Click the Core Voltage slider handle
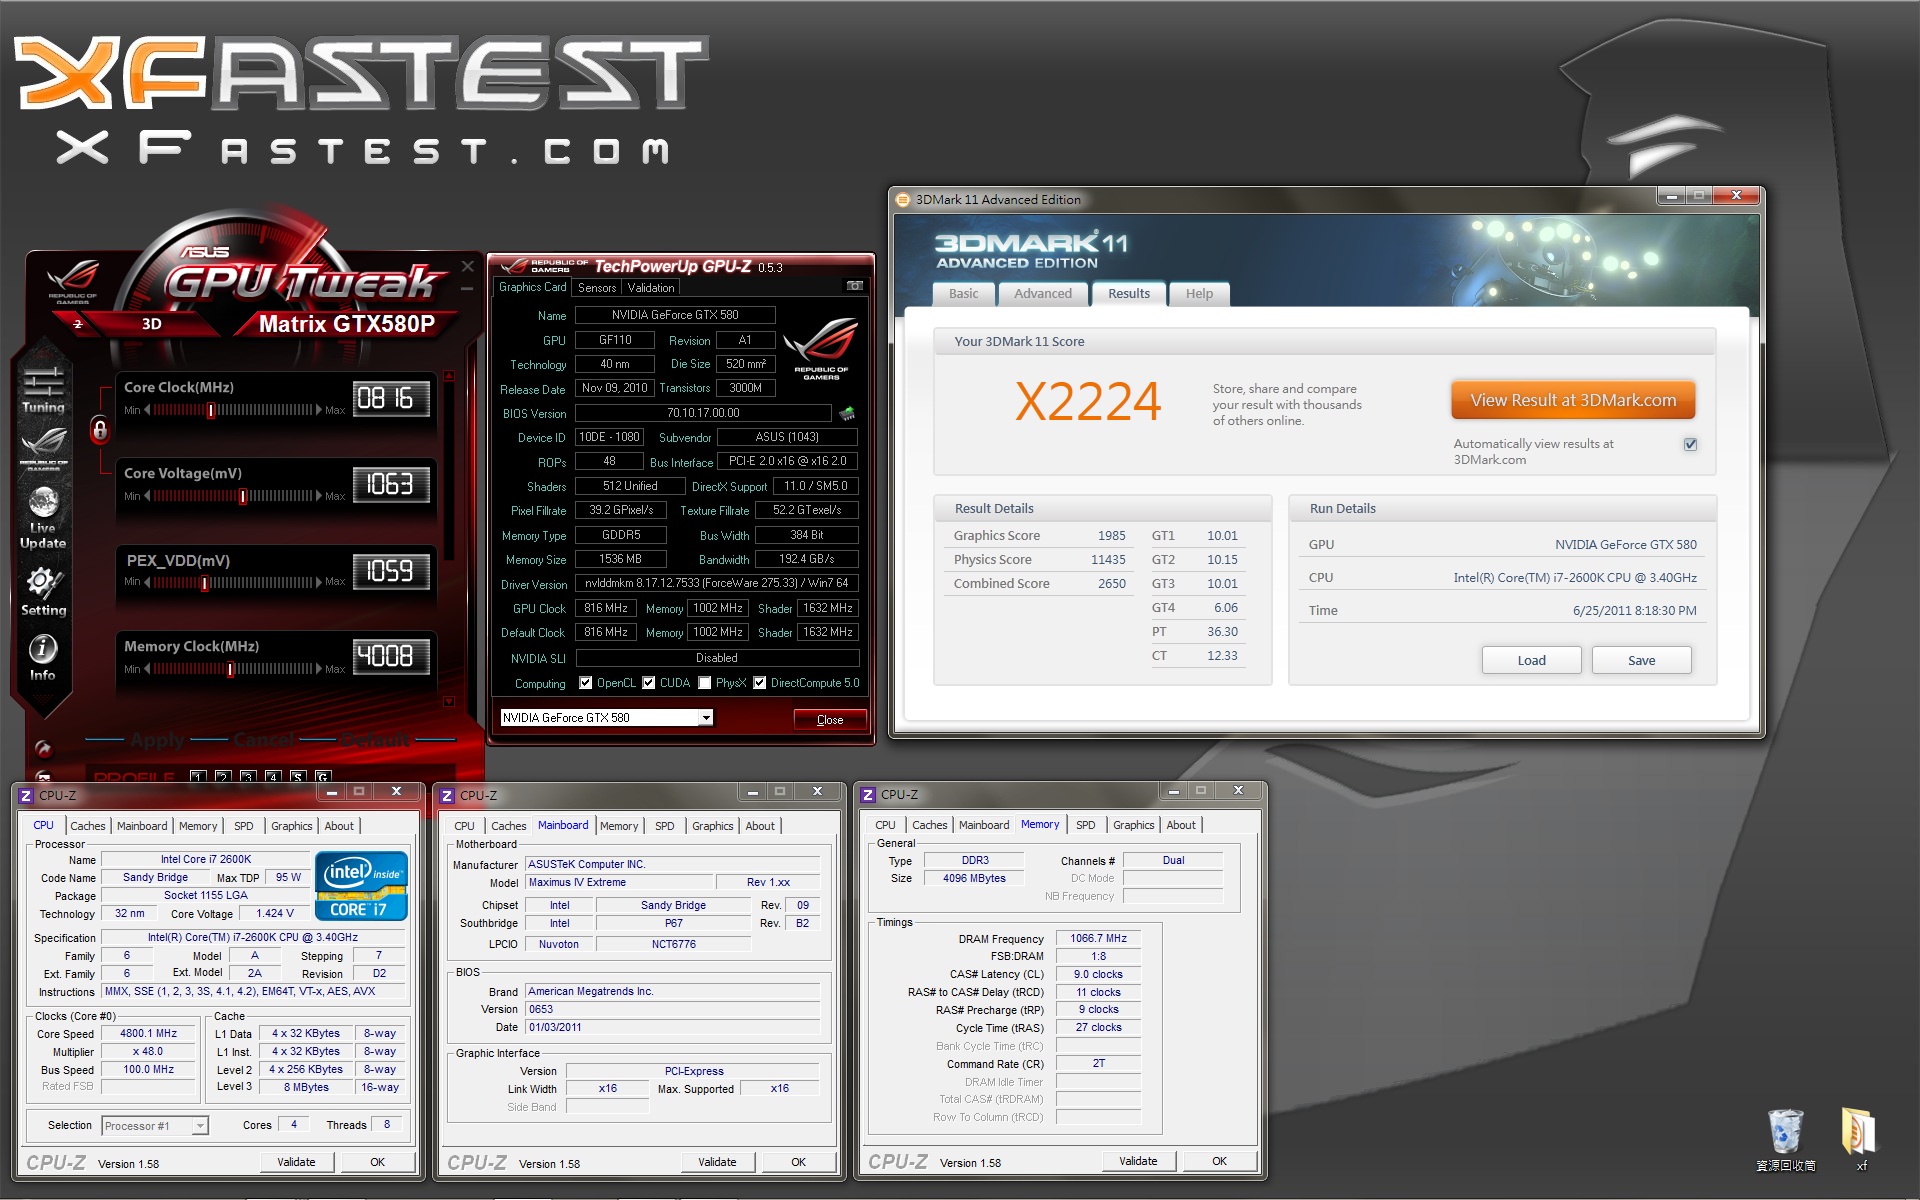Screen dimensions: 1920x1200 click(242, 496)
